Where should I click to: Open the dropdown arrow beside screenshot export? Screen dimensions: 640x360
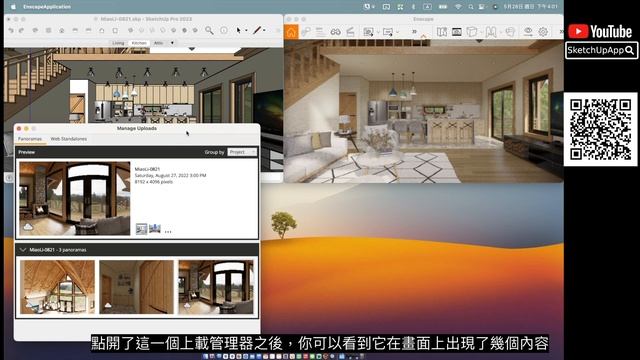[x=378, y=32]
